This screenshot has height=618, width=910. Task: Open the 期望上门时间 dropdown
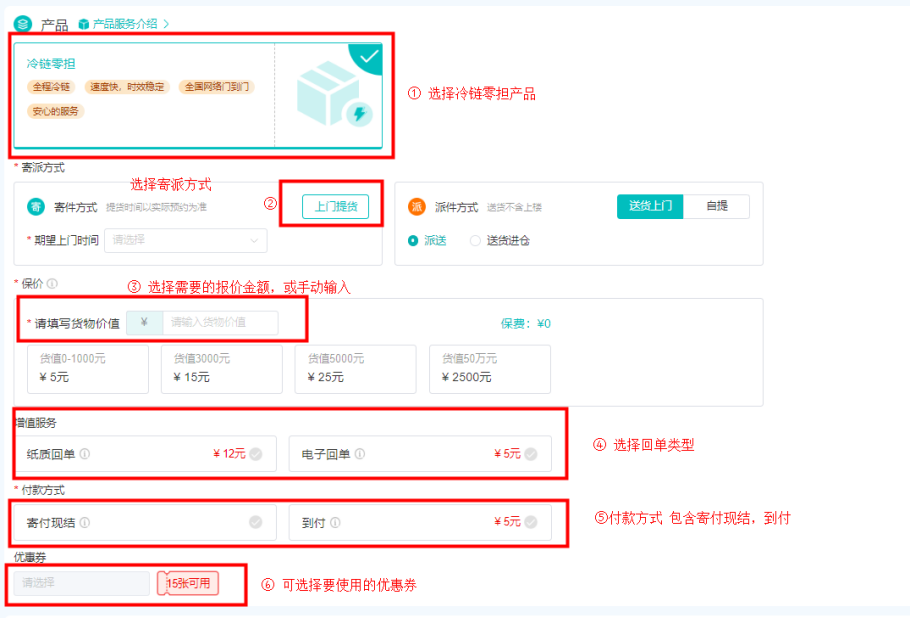[186, 240]
